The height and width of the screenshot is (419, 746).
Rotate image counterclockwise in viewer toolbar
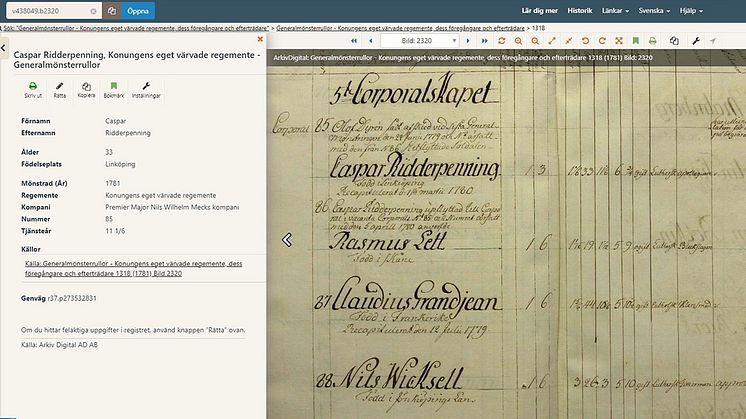tap(584, 41)
